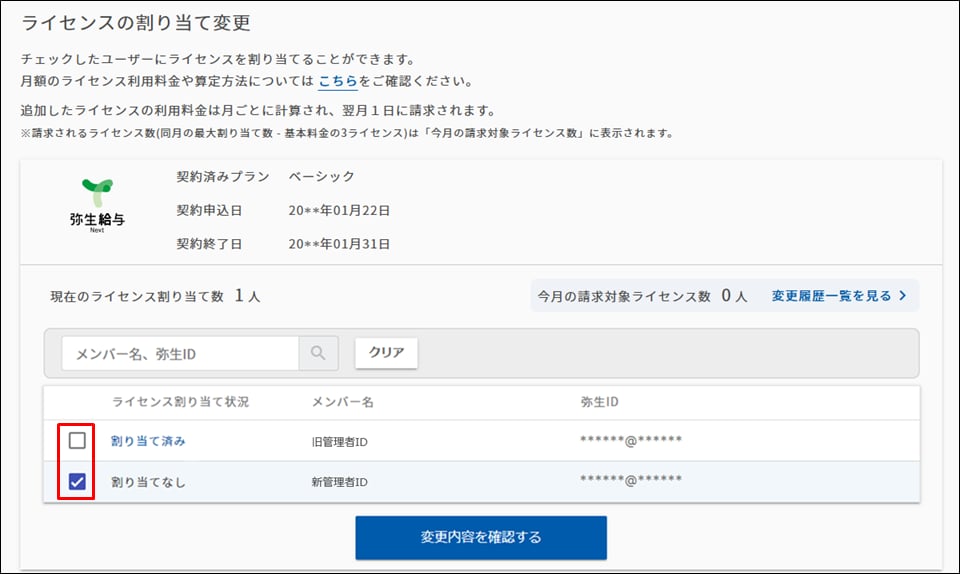
Task: Click the masked 弥生ID in 新管理者ID row
Action: 631,481
